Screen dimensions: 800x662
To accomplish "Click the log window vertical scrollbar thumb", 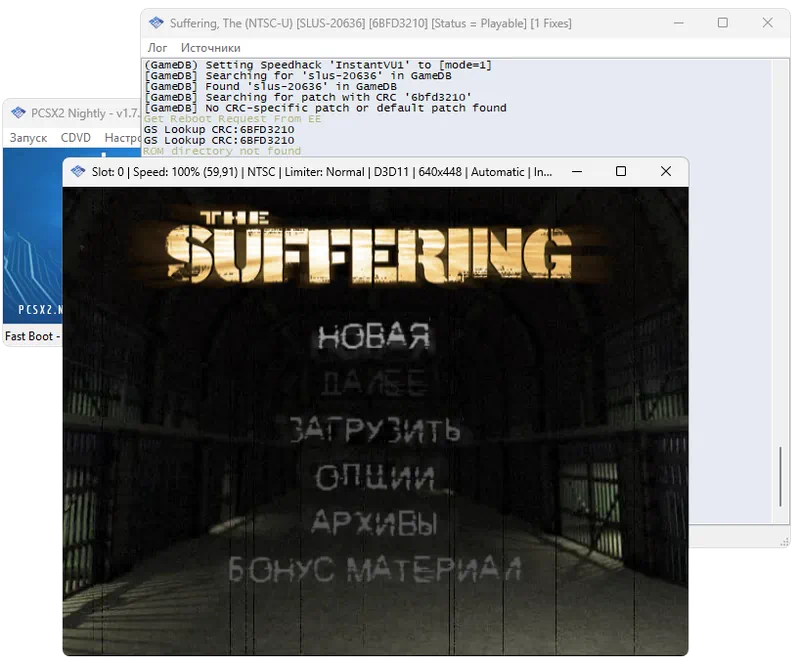I will (781, 477).
